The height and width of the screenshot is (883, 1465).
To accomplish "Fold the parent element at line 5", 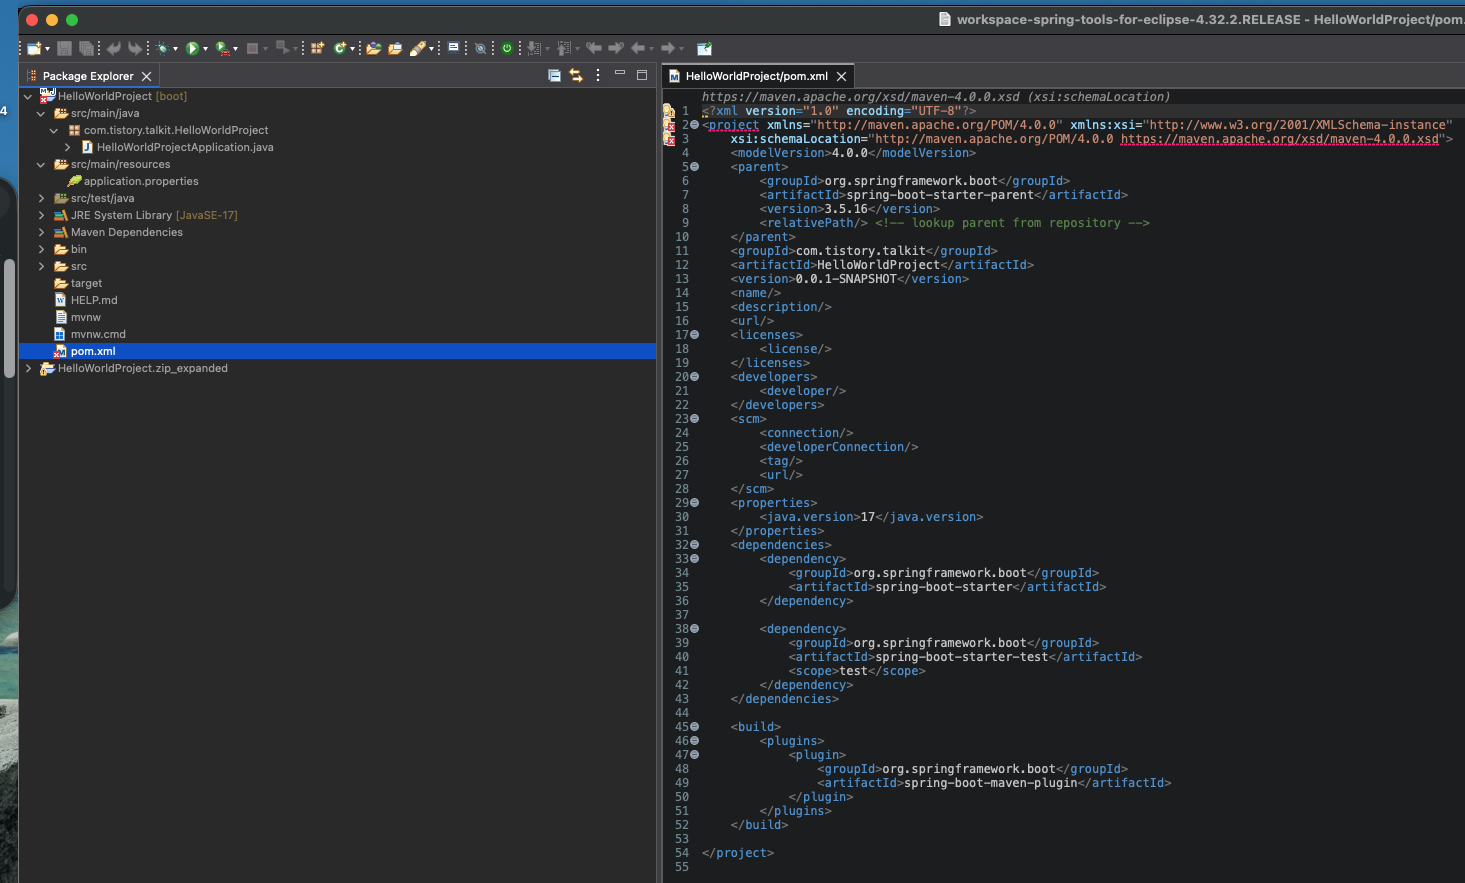I will coord(694,167).
